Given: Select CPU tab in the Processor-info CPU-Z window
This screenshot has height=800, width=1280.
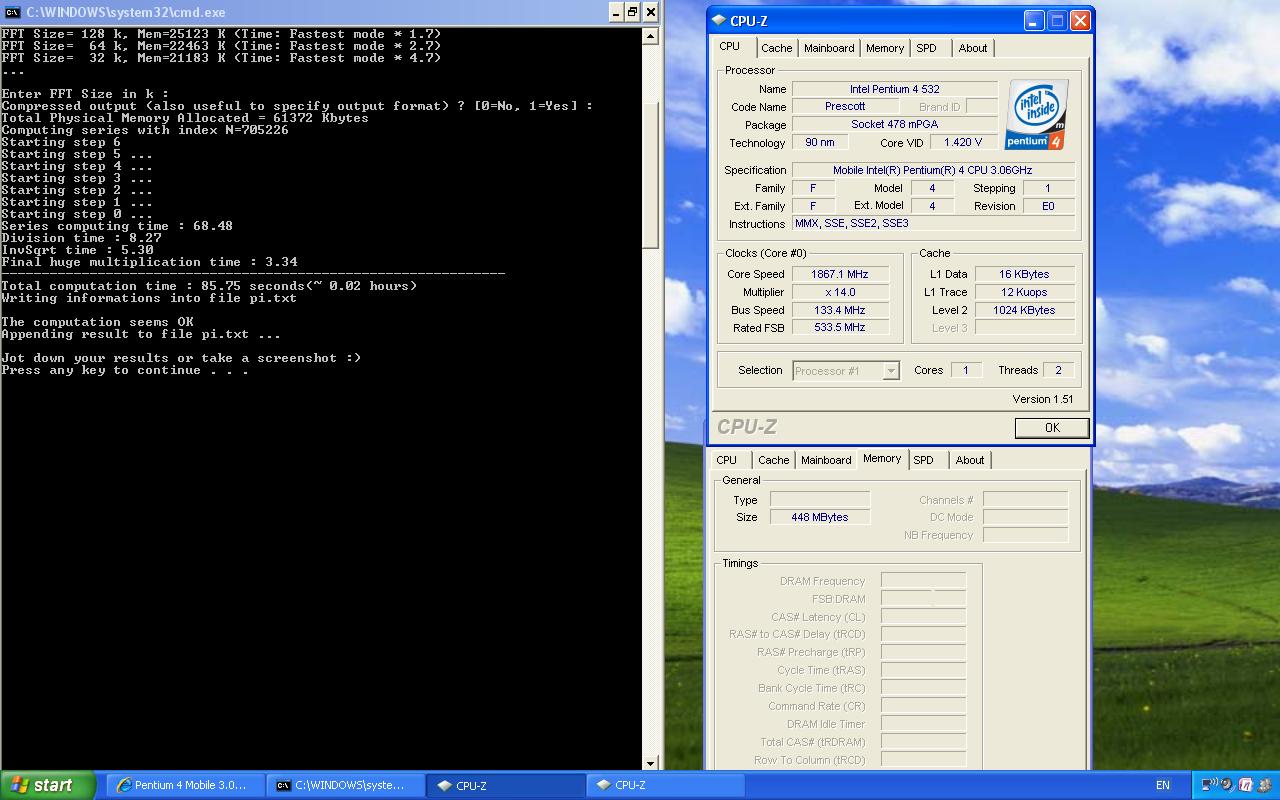Looking at the screenshot, I should pos(730,47).
